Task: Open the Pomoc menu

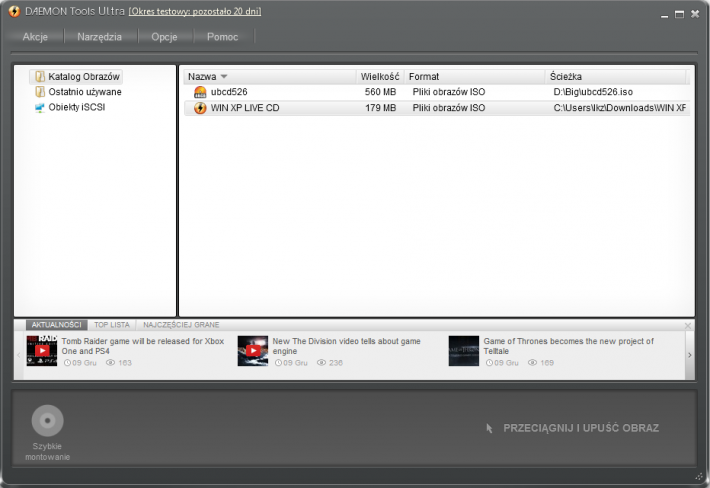Action: [222, 37]
